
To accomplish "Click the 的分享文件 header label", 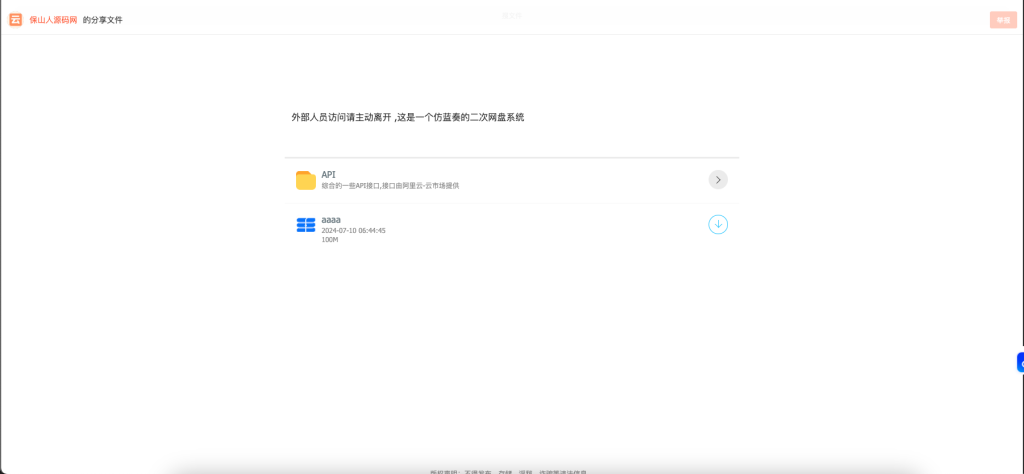I will (x=103, y=20).
